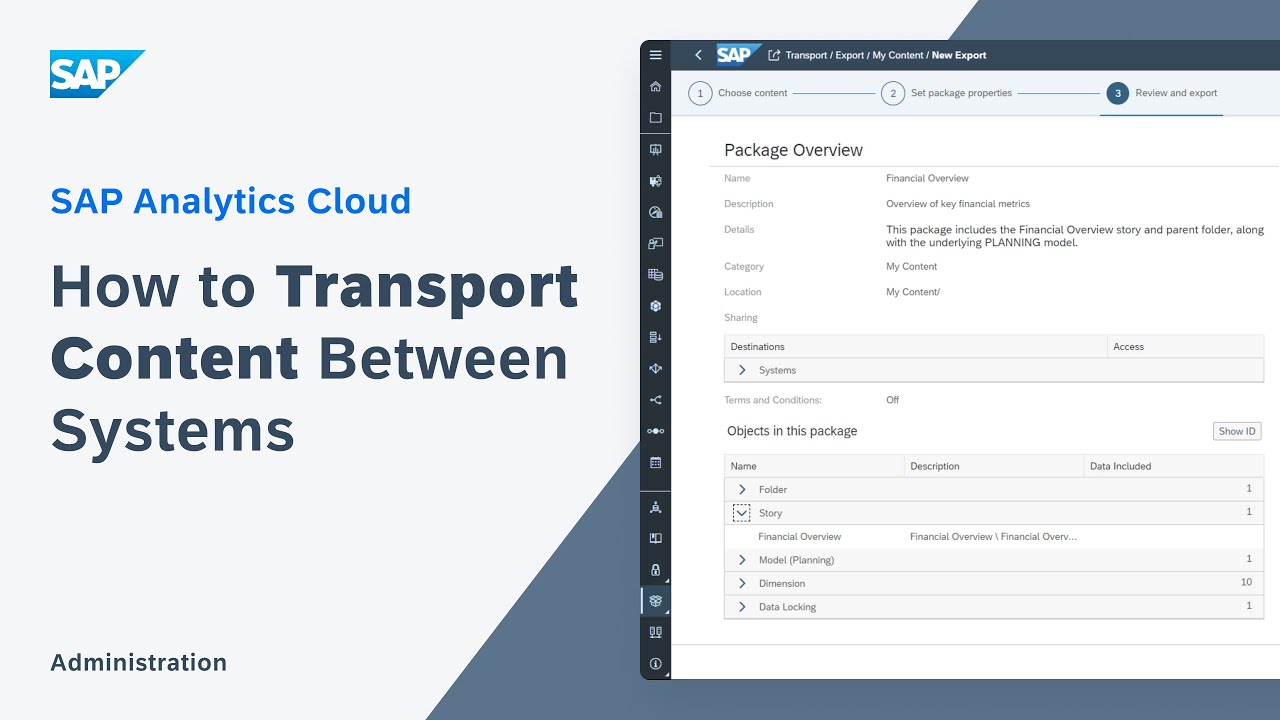Click the Dimension count value 10
This screenshot has height=720, width=1280.
pyautogui.click(x=1246, y=583)
